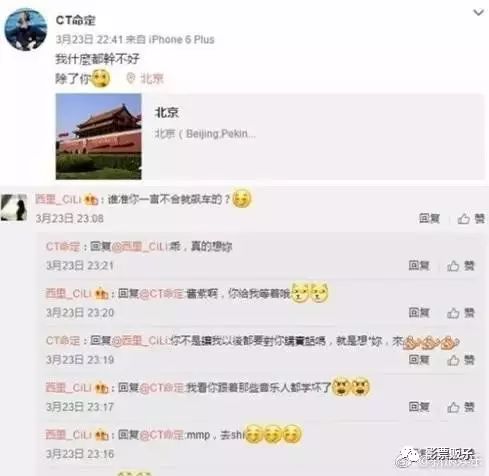Like the 23:19 reply thumbs-up

pyautogui.click(x=461, y=360)
